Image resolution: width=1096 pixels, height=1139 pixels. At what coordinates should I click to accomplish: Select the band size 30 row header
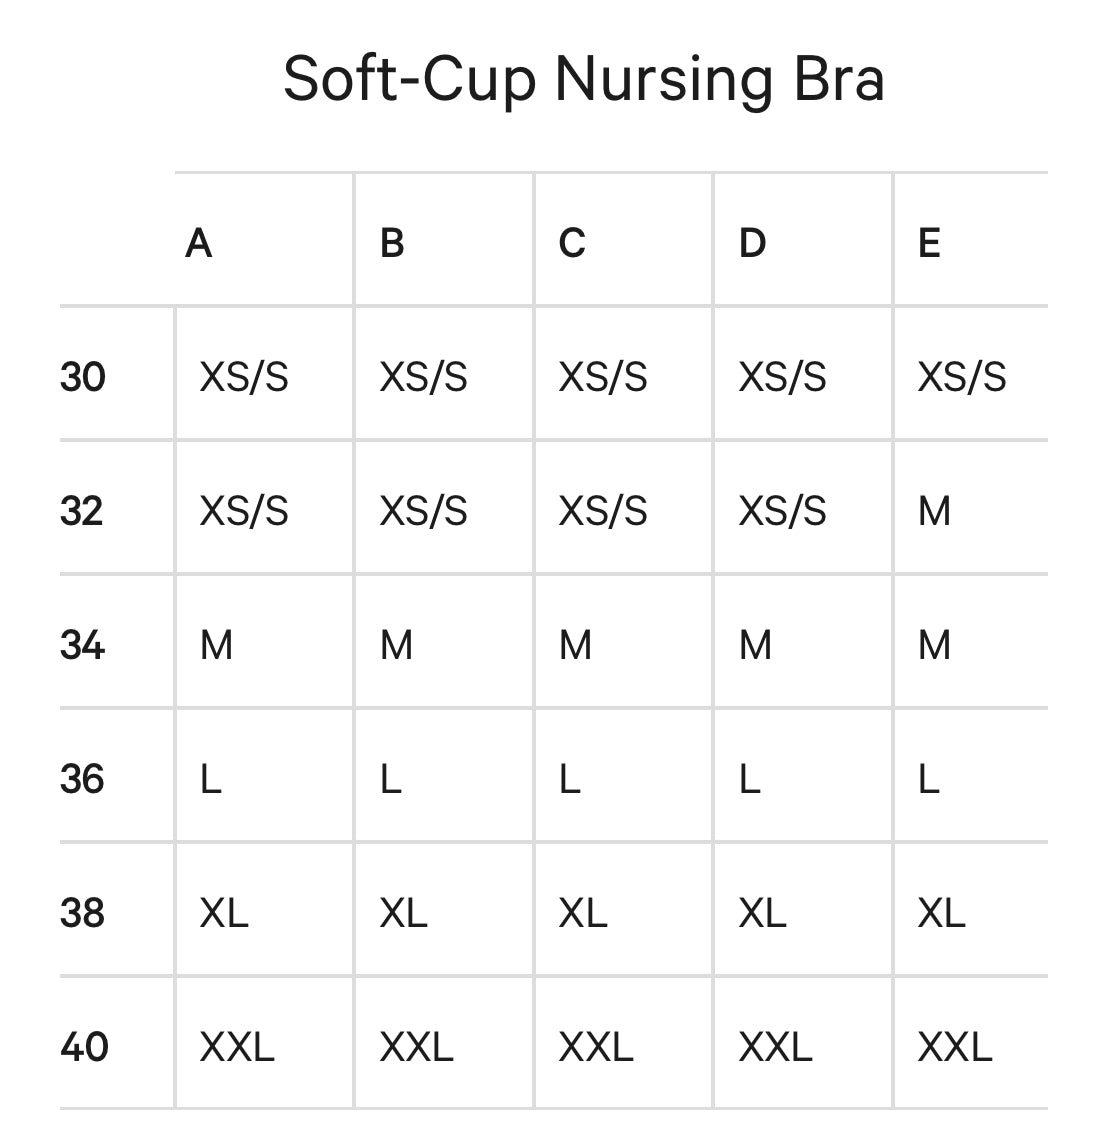(x=83, y=377)
